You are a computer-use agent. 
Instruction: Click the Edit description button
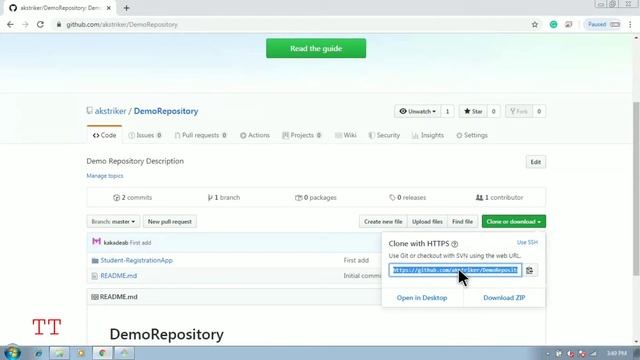coord(536,162)
